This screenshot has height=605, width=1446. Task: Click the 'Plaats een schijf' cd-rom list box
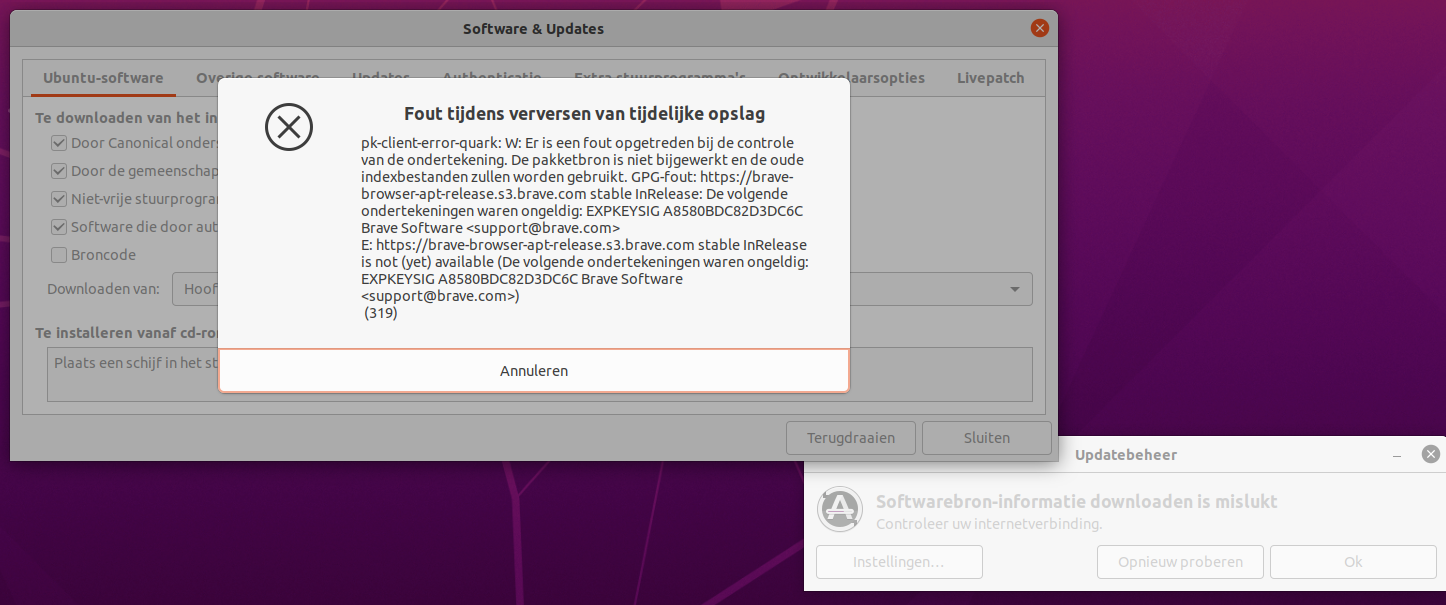[540, 374]
